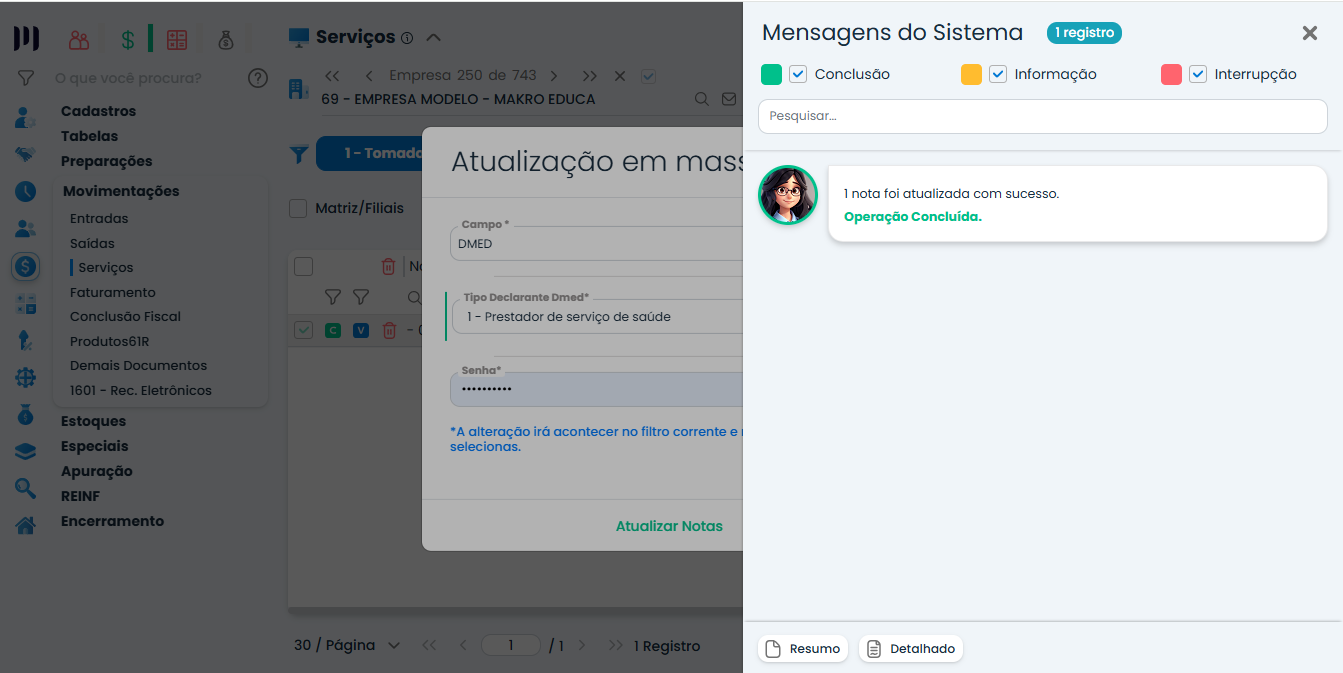Open Conclusão Fiscal menu item
The width and height of the screenshot is (1343, 673).
point(125,316)
